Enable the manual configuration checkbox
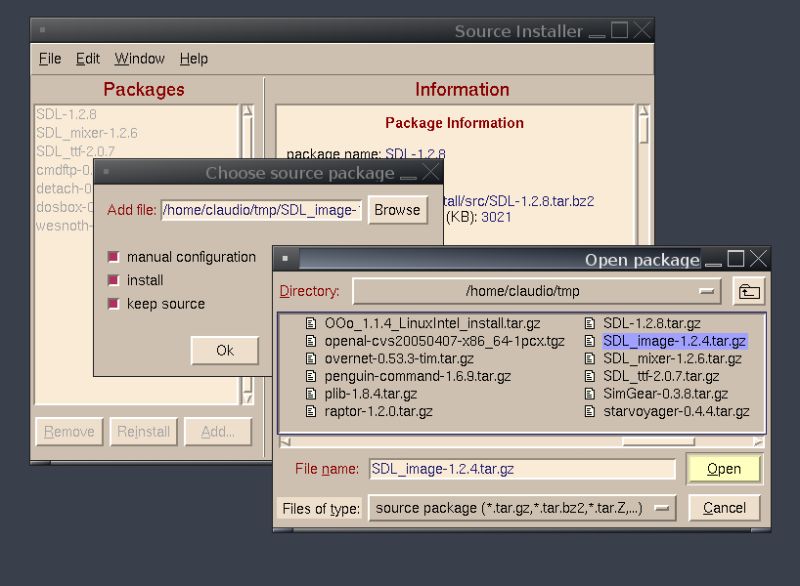The image size is (800, 586). [x=113, y=257]
